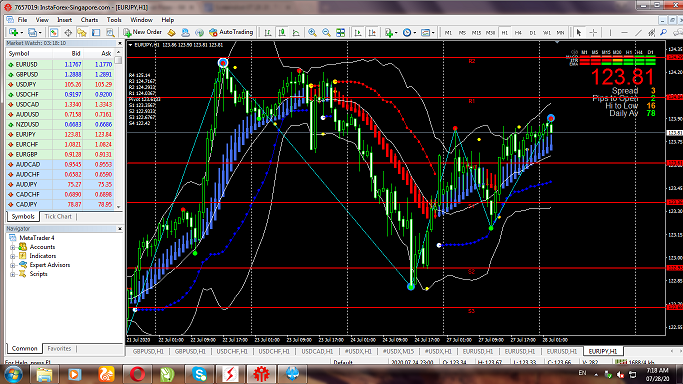Toggle the Market Watch window icon
This screenshot has width=683, height=384.
54,33
